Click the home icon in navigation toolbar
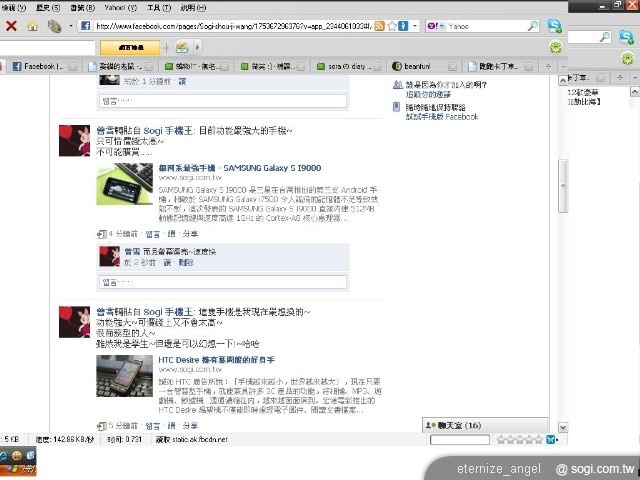 pos(33,26)
